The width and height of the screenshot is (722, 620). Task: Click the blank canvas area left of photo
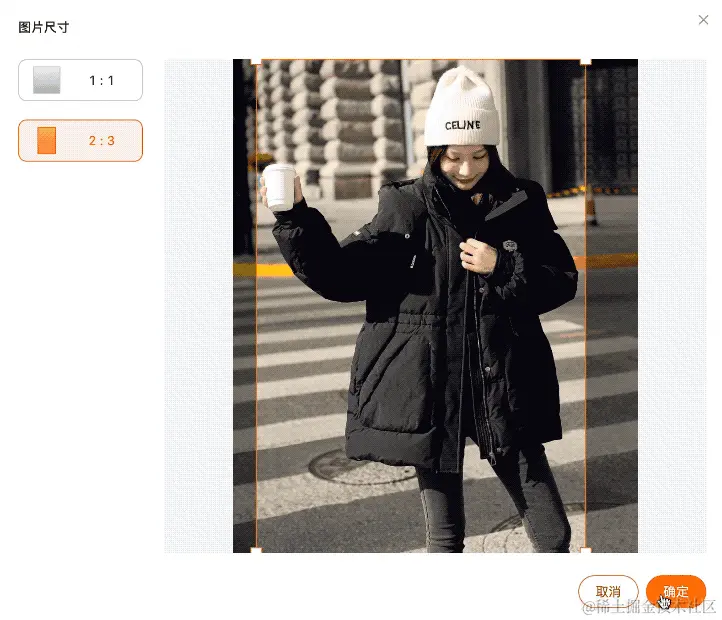pos(198,306)
